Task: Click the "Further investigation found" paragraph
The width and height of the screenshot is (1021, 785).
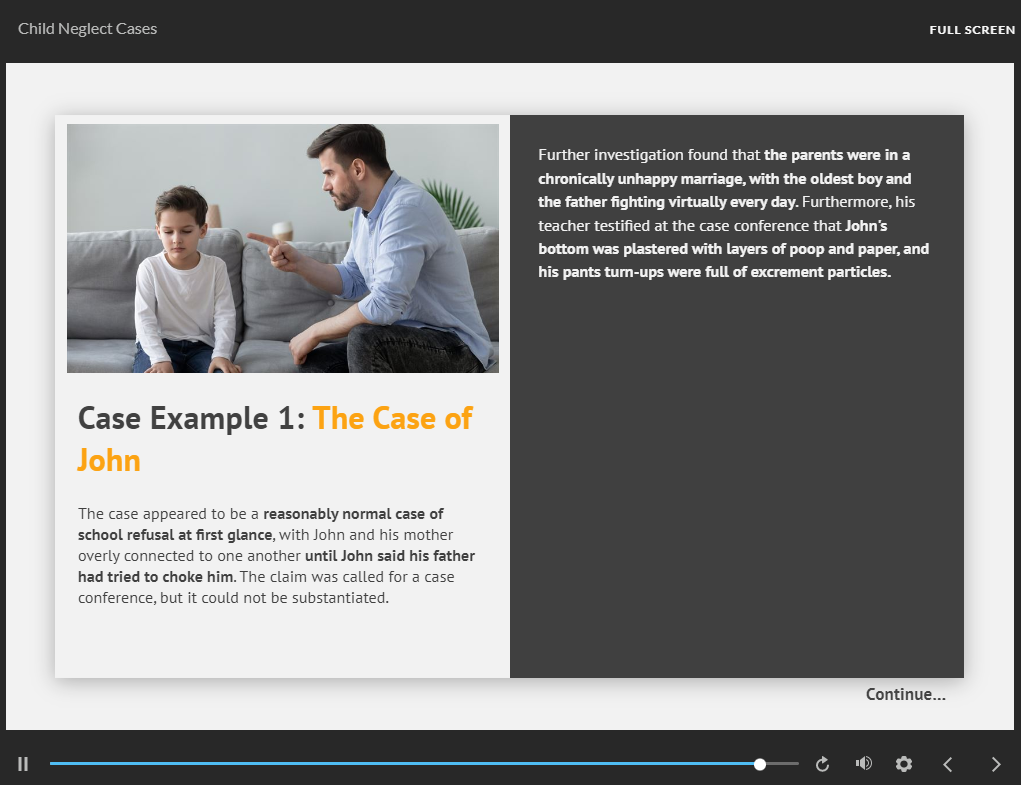Action: (650, 155)
